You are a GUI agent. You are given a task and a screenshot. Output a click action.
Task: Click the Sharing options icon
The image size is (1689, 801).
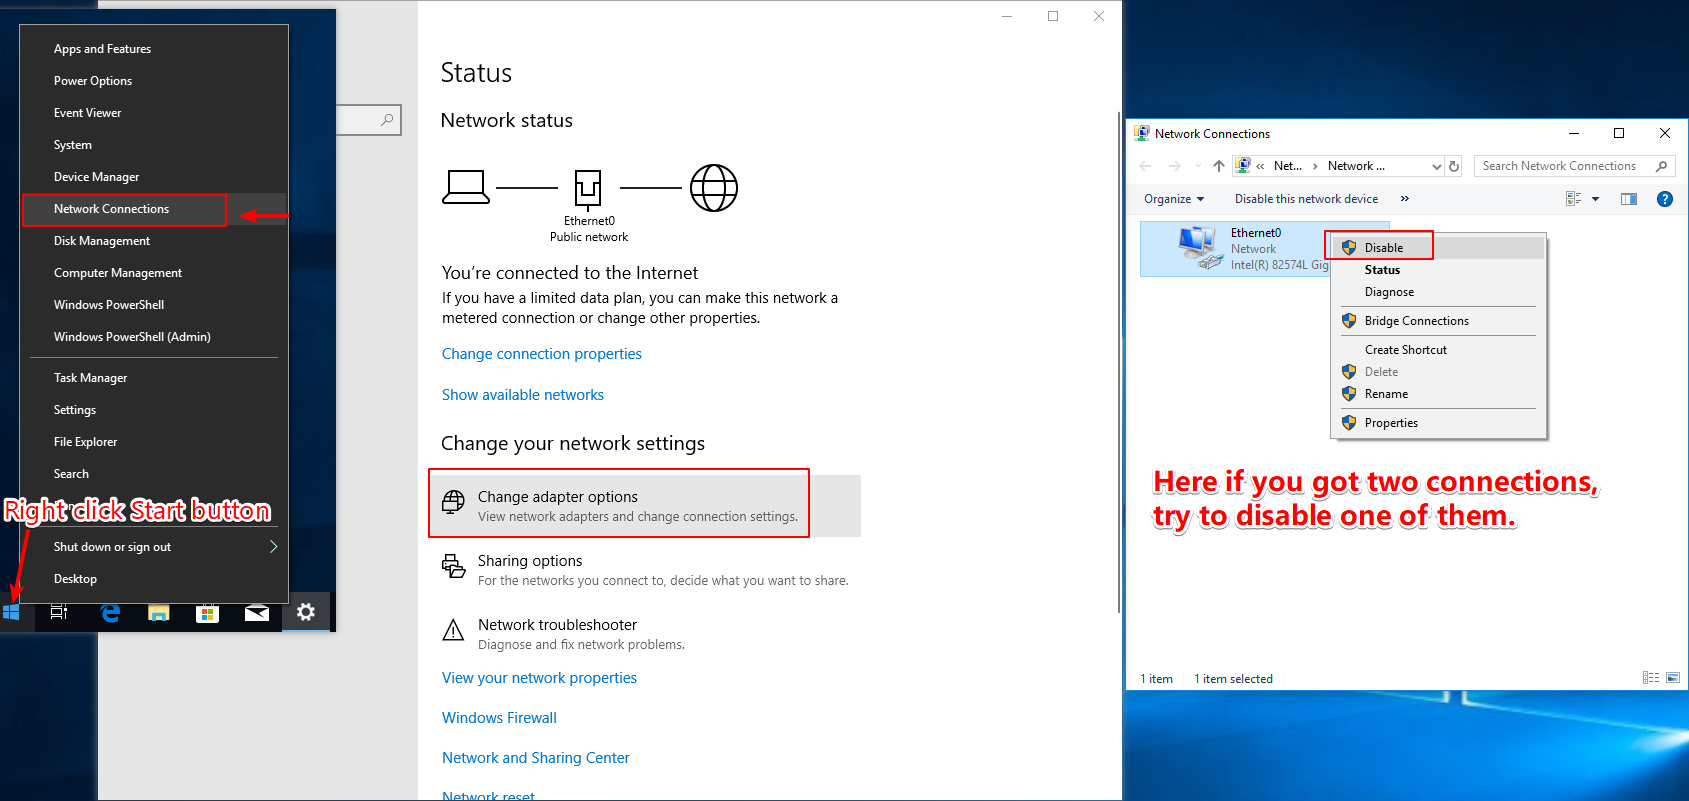pos(453,566)
